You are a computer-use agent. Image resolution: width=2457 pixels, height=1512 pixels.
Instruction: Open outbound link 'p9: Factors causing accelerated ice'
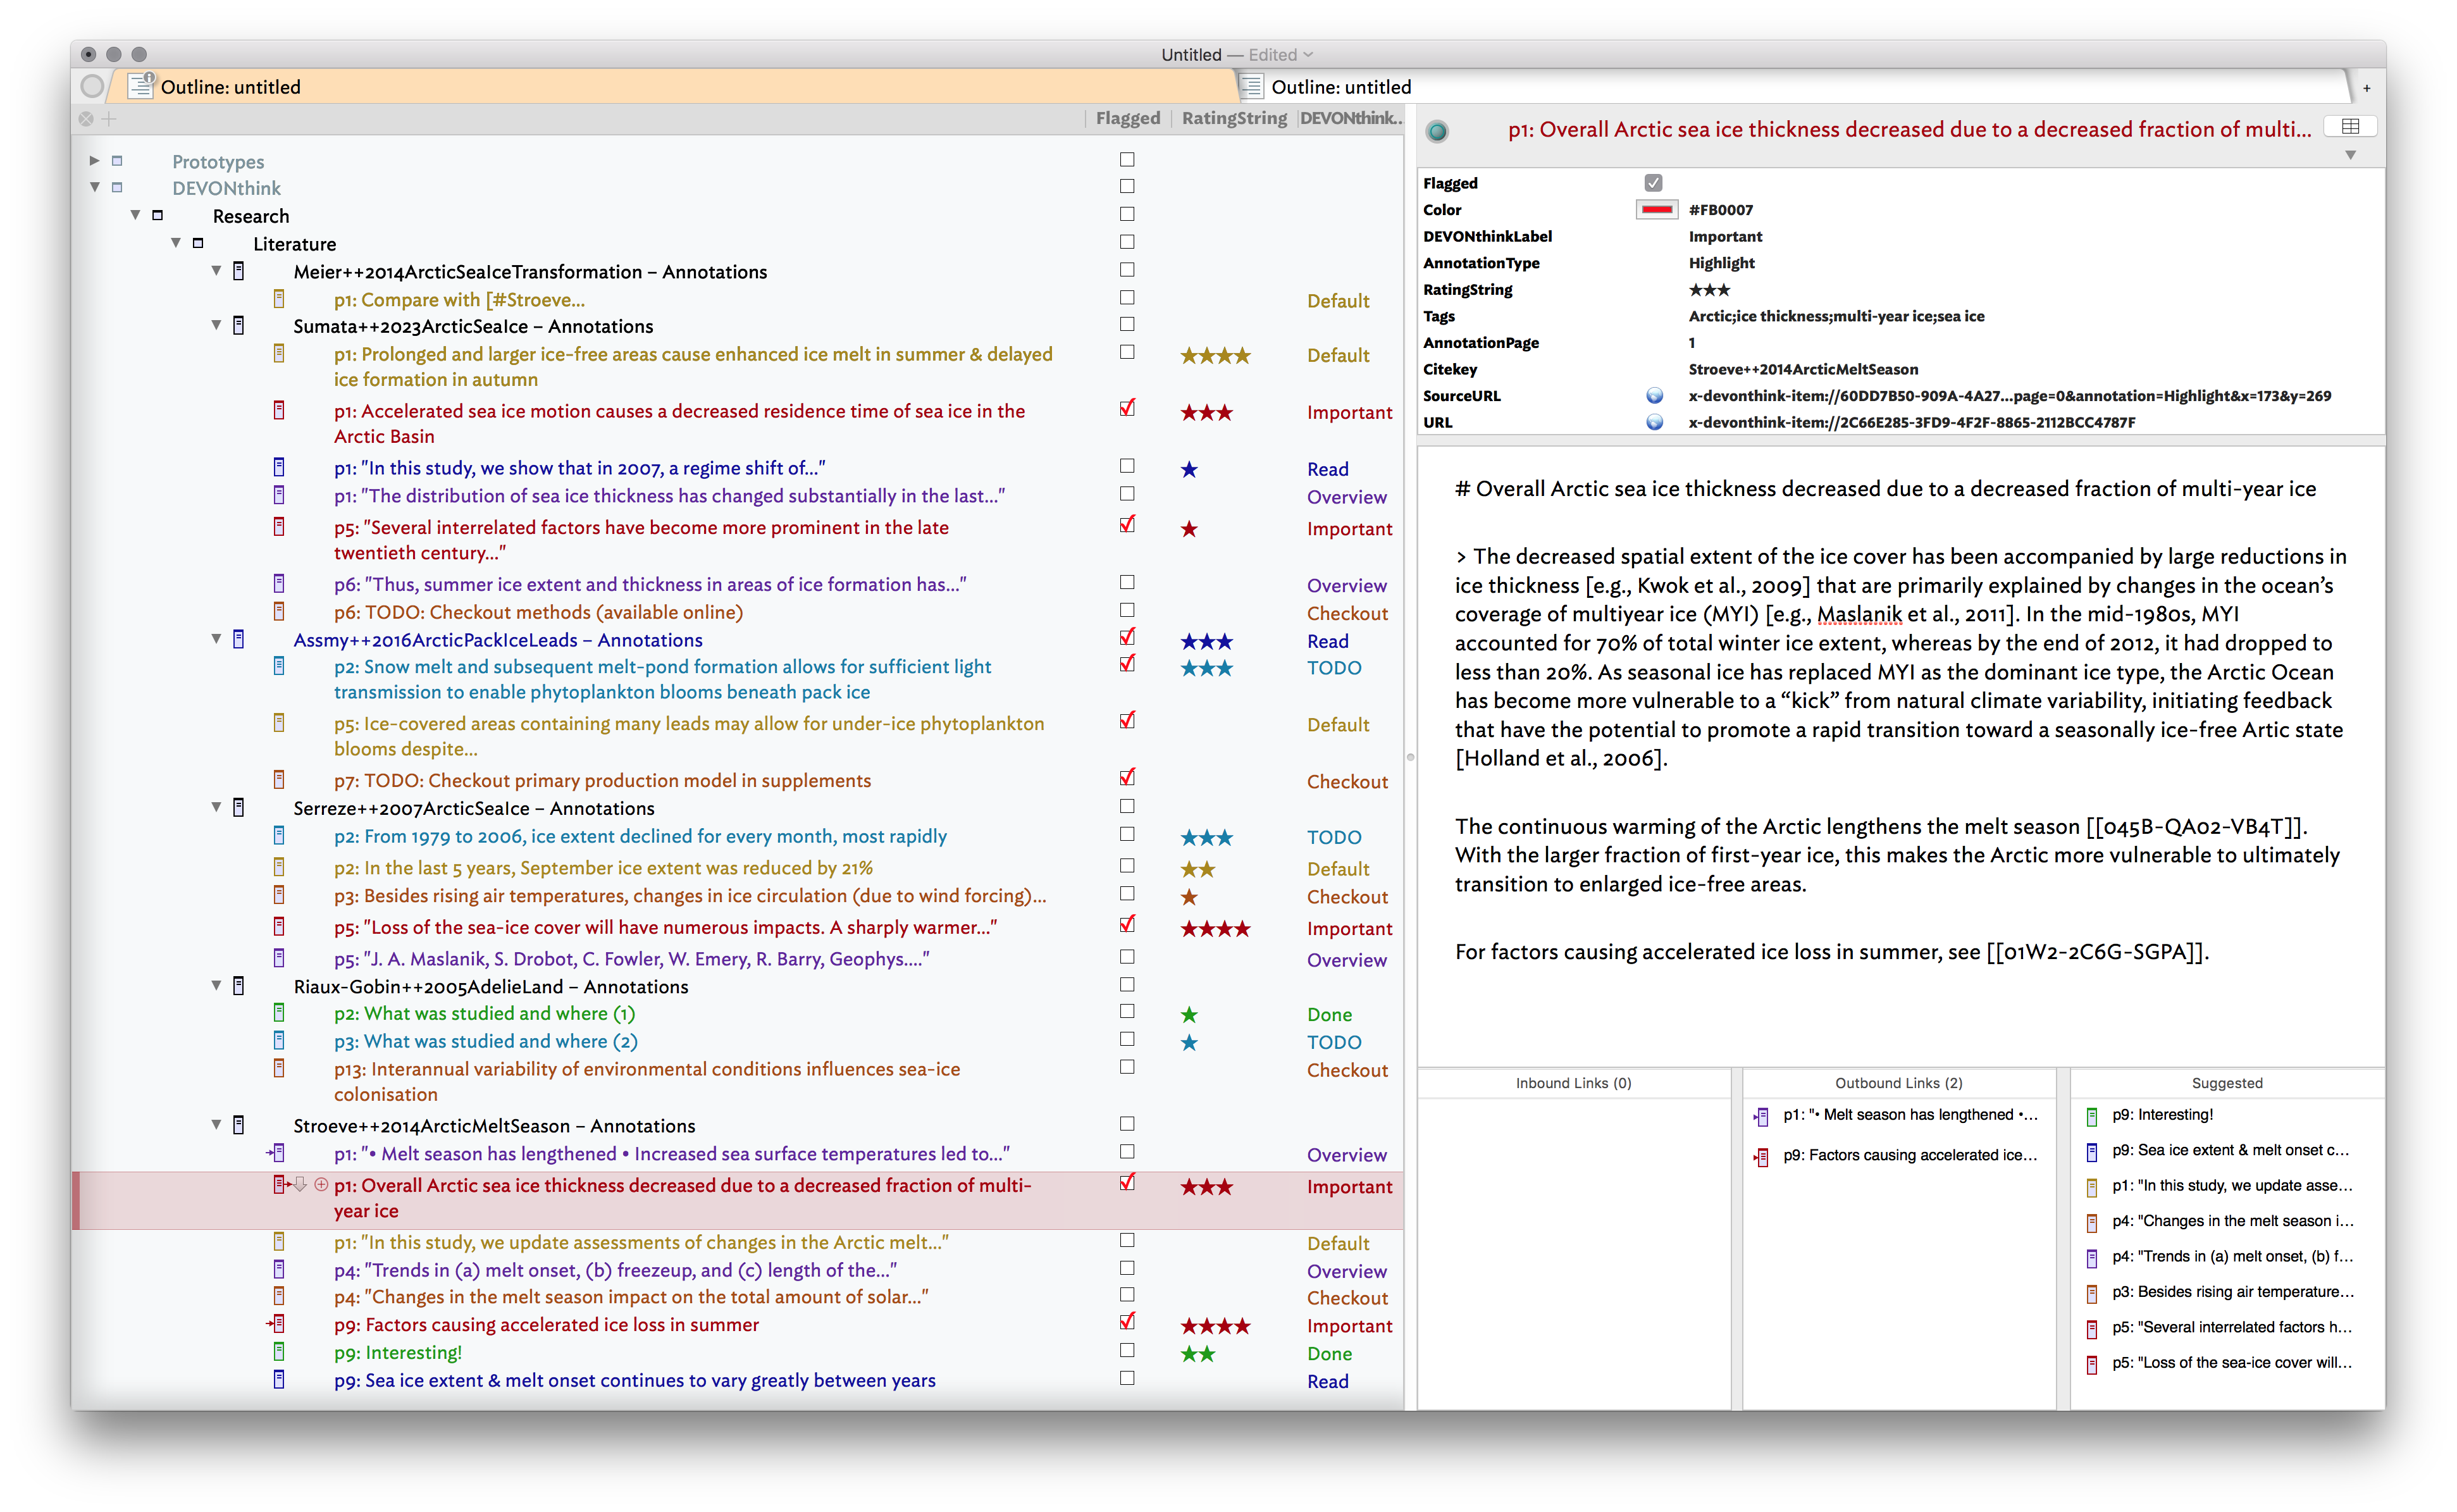[1909, 1155]
